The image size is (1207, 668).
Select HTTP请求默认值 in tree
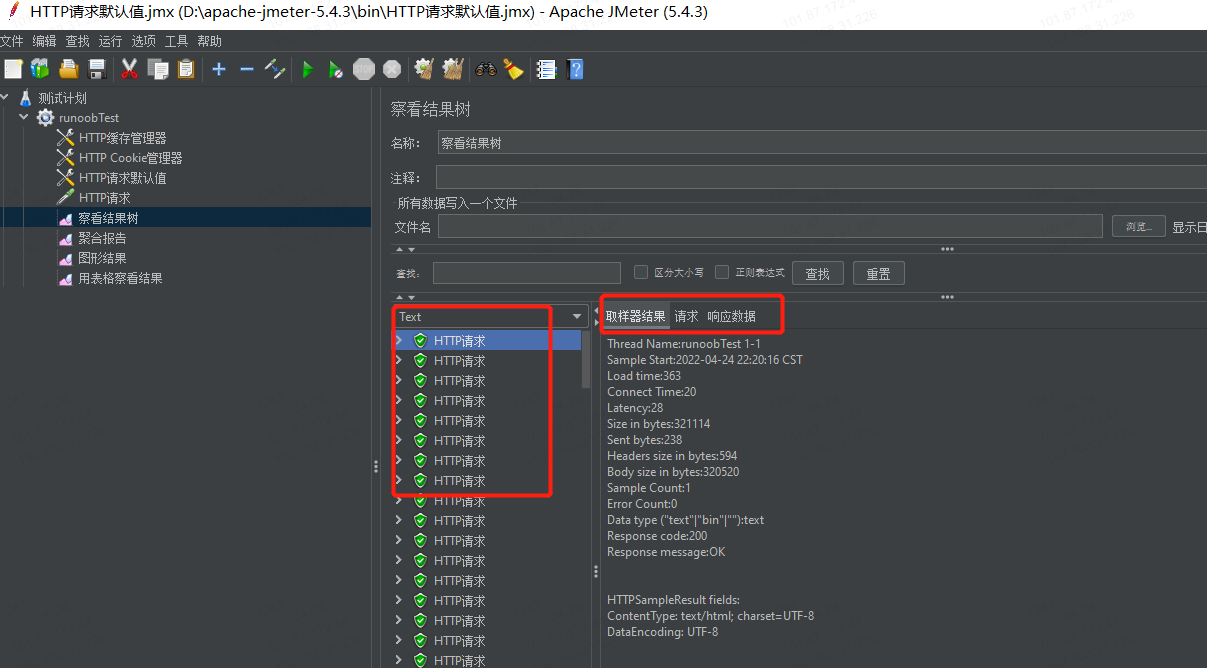(123, 178)
